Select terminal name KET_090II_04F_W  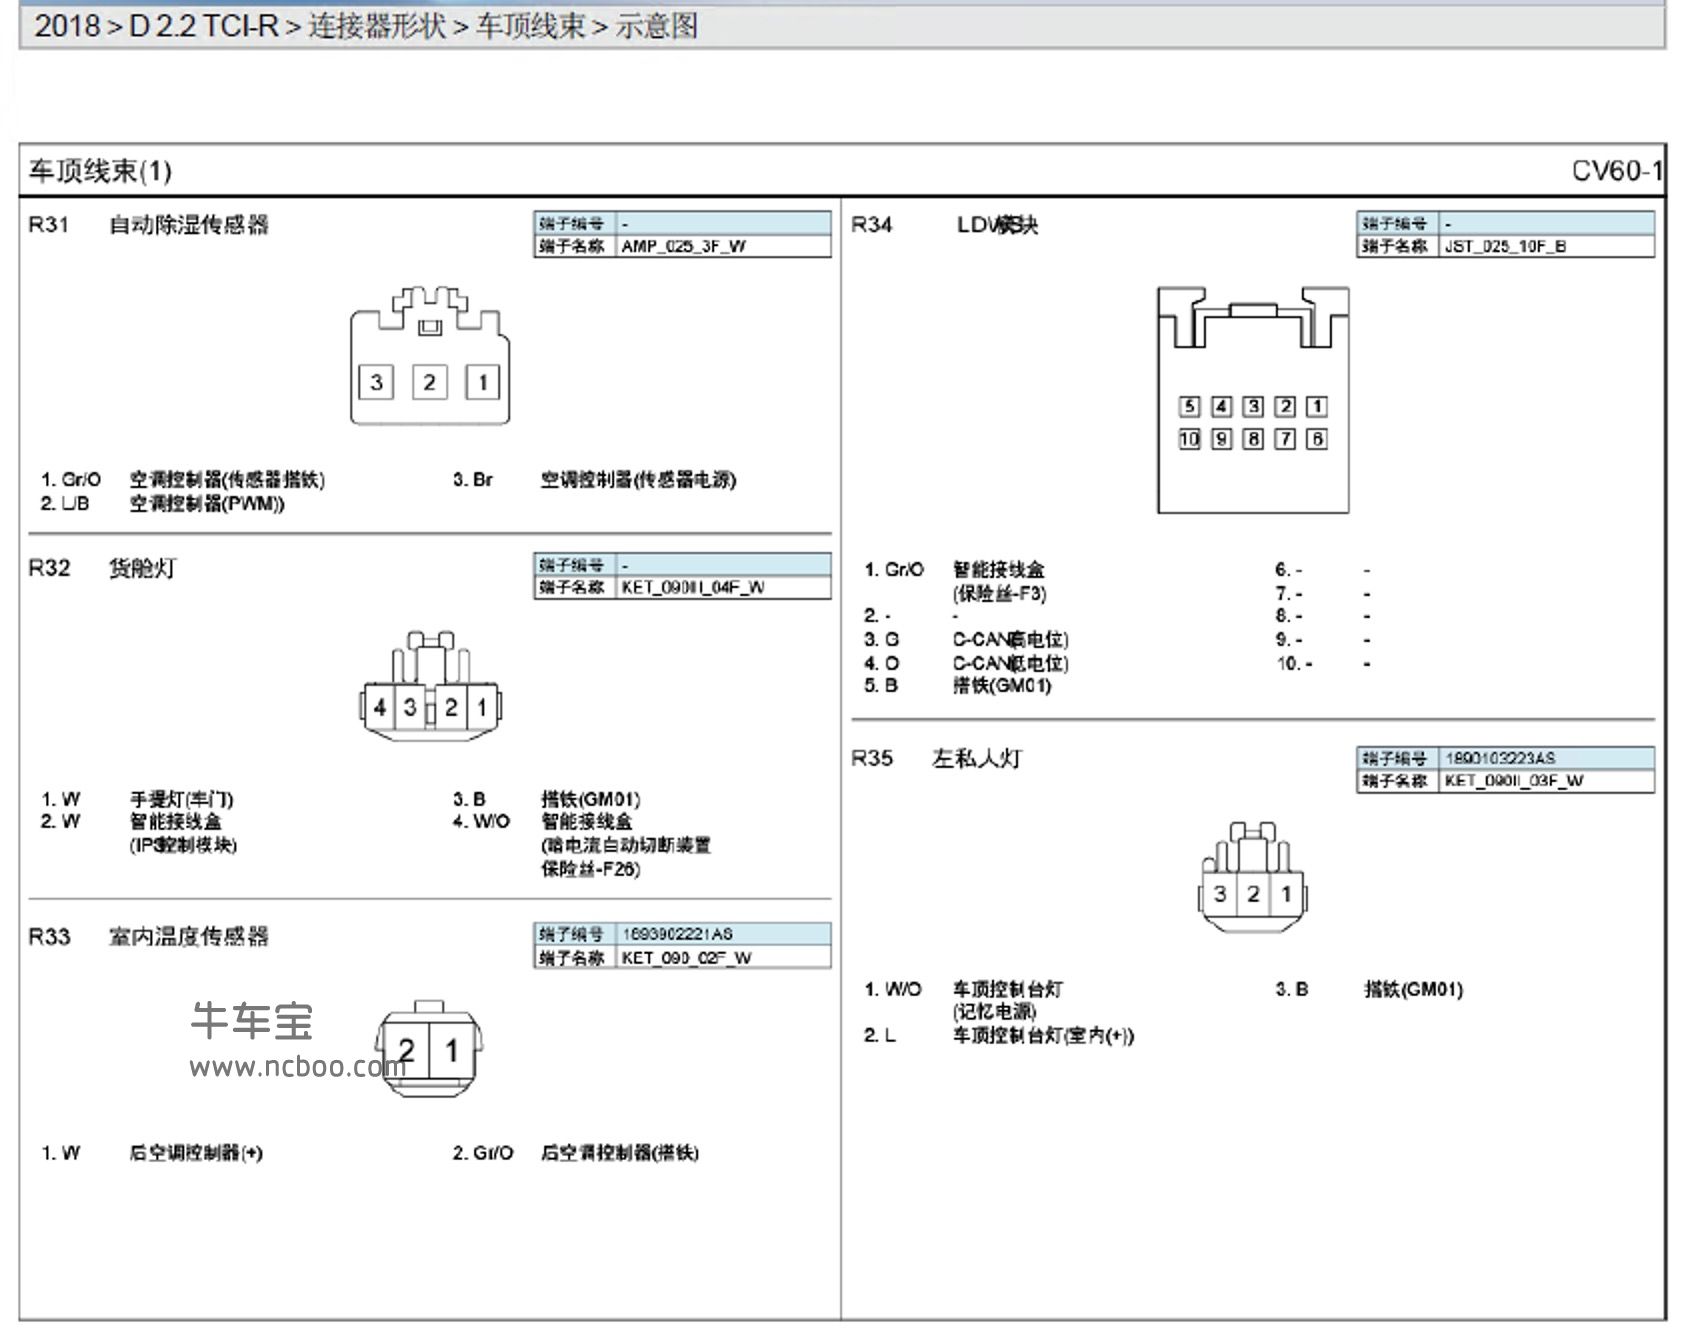(x=693, y=587)
